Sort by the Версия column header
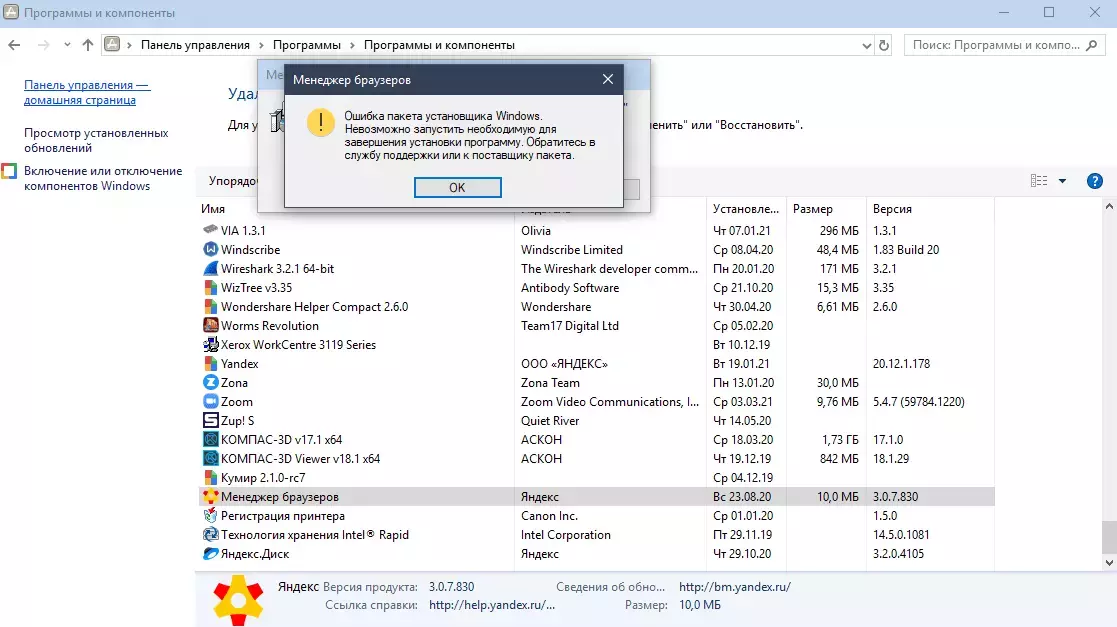The image size is (1117, 627). click(893, 209)
